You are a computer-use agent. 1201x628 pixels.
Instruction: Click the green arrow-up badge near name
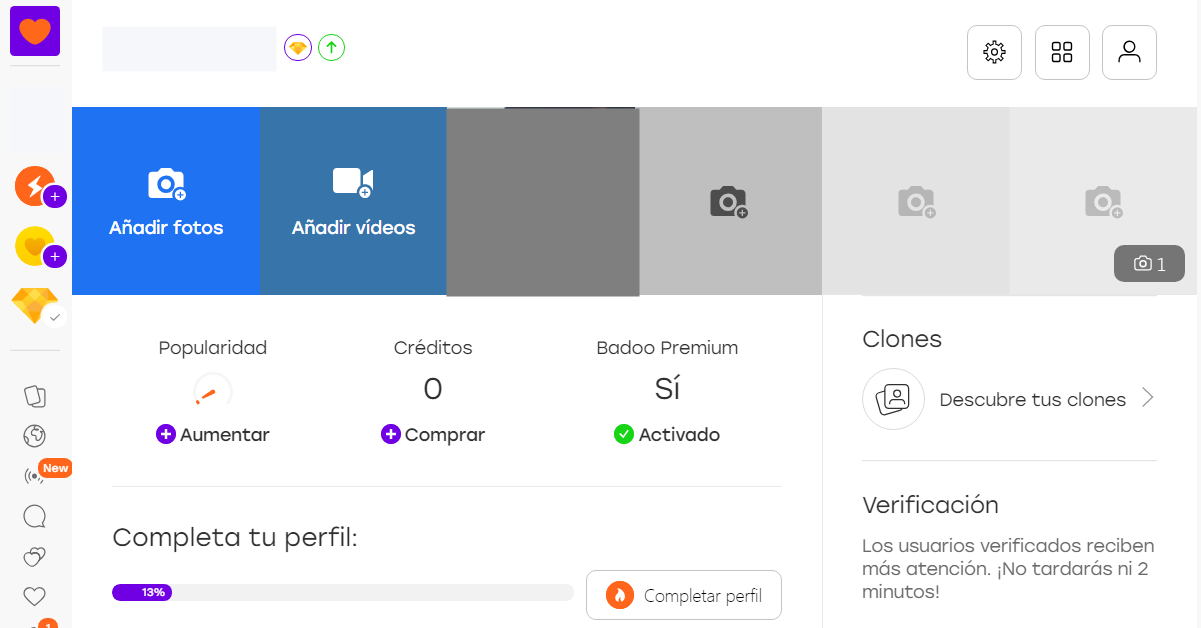[x=331, y=47]
